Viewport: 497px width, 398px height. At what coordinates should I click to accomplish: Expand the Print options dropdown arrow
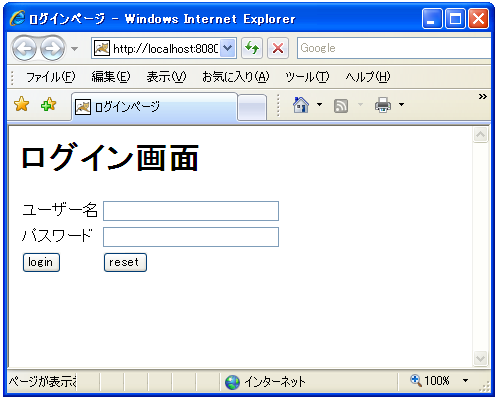(x=401, y=105)
